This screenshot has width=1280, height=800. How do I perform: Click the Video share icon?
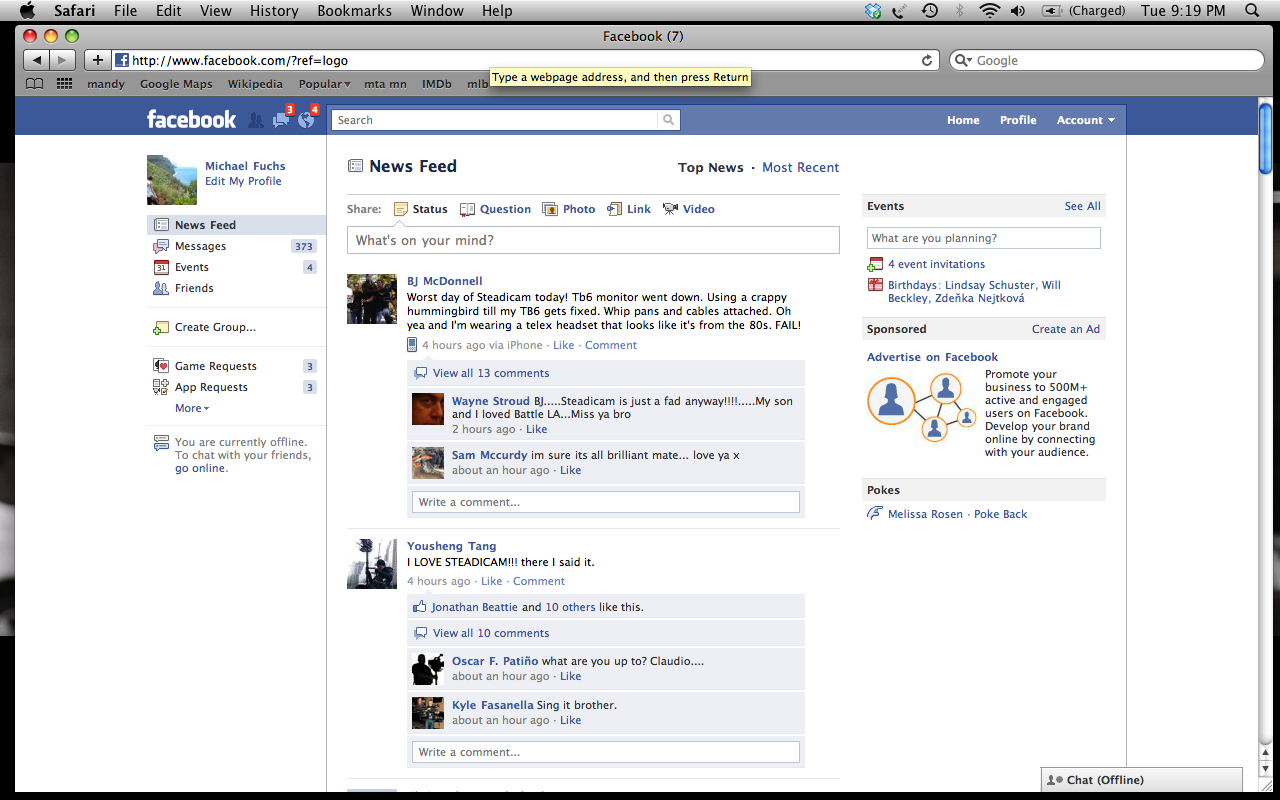coord(670,209)
